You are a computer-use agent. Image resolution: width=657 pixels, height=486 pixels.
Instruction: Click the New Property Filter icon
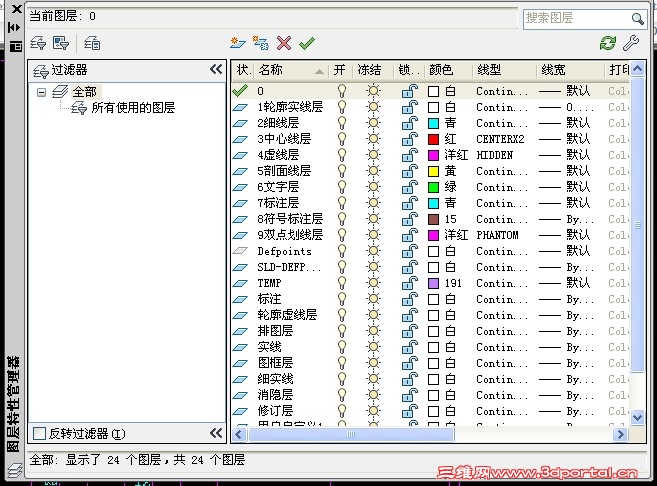click(x=38, y=43)
